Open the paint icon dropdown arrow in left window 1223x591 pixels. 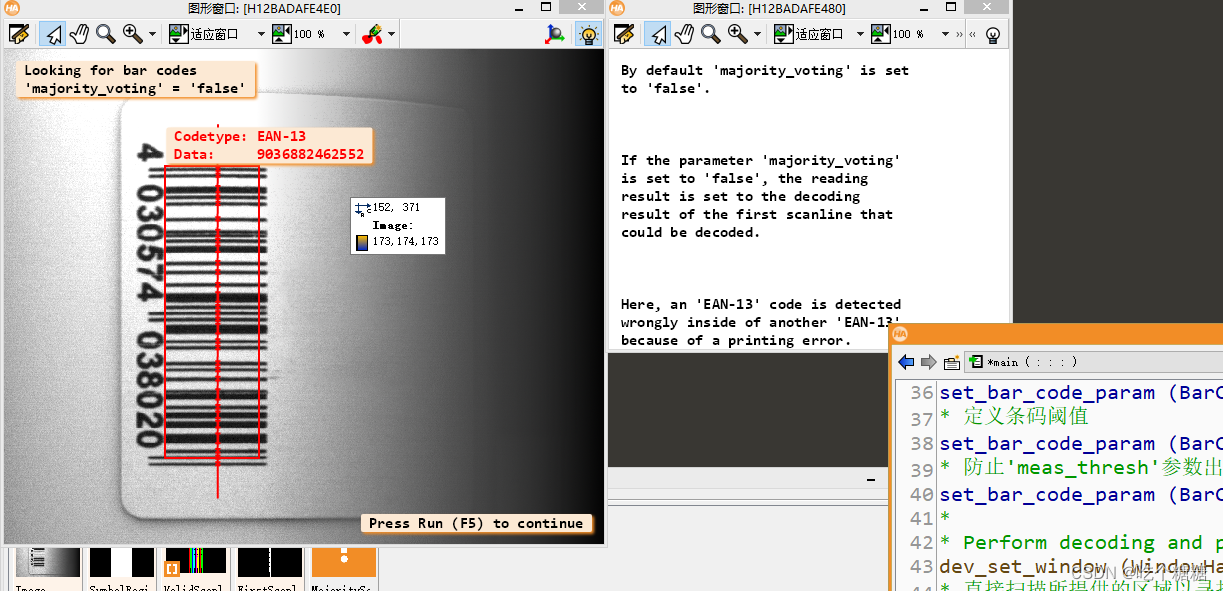pos(391,34)
